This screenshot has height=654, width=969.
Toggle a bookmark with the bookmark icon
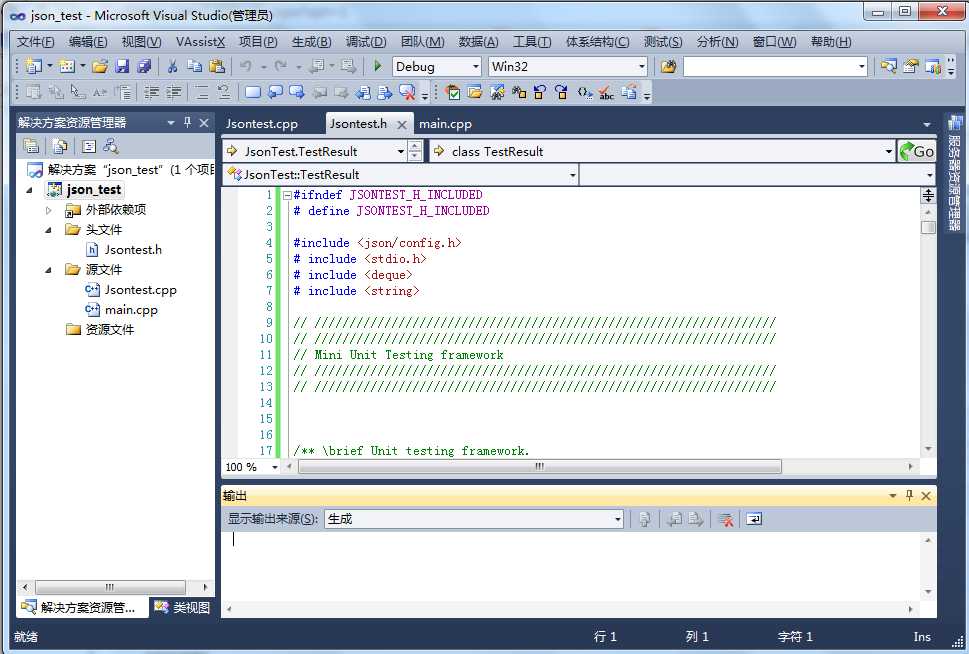point(253,93)
